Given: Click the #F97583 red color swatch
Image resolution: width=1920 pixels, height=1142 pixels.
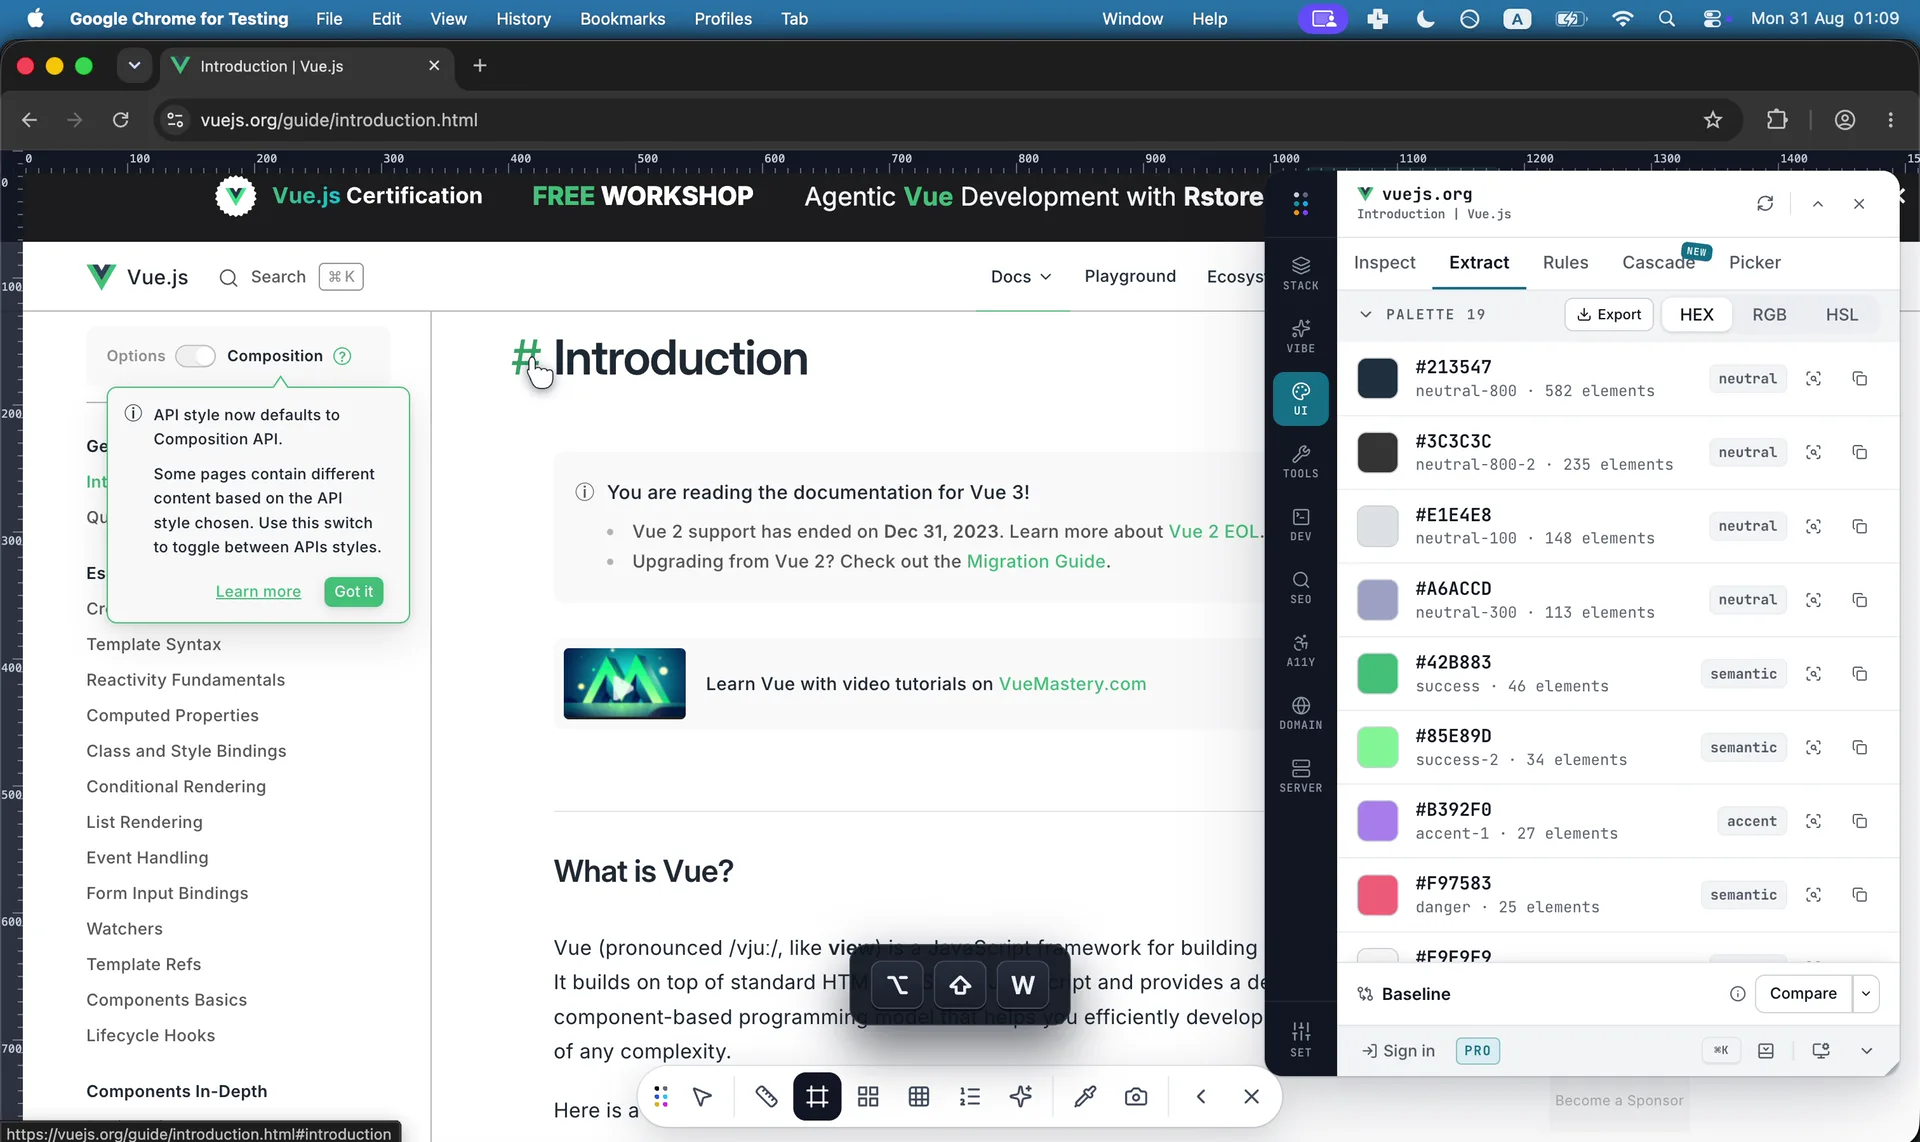Looking at the screenshot, I should click(1377, 895).
